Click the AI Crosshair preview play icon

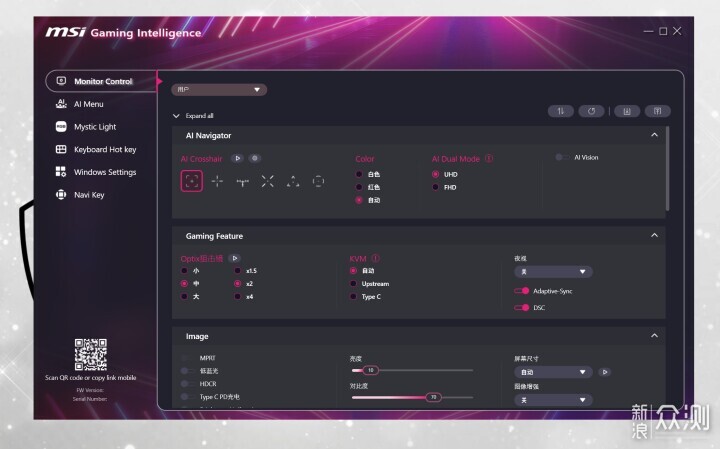point(237,158)
